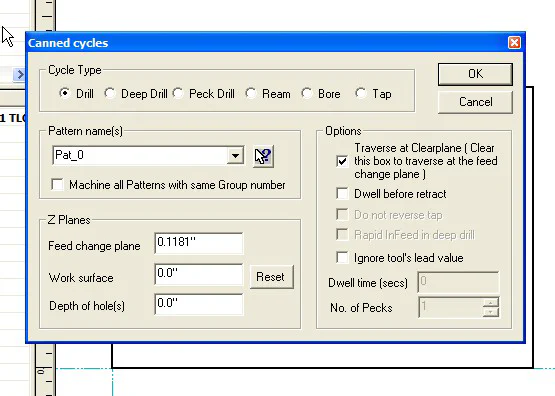Select the Drill cycle type
The width and height of the screenshot is (555, 396).
pyautogui.click(x=65, y=93)
